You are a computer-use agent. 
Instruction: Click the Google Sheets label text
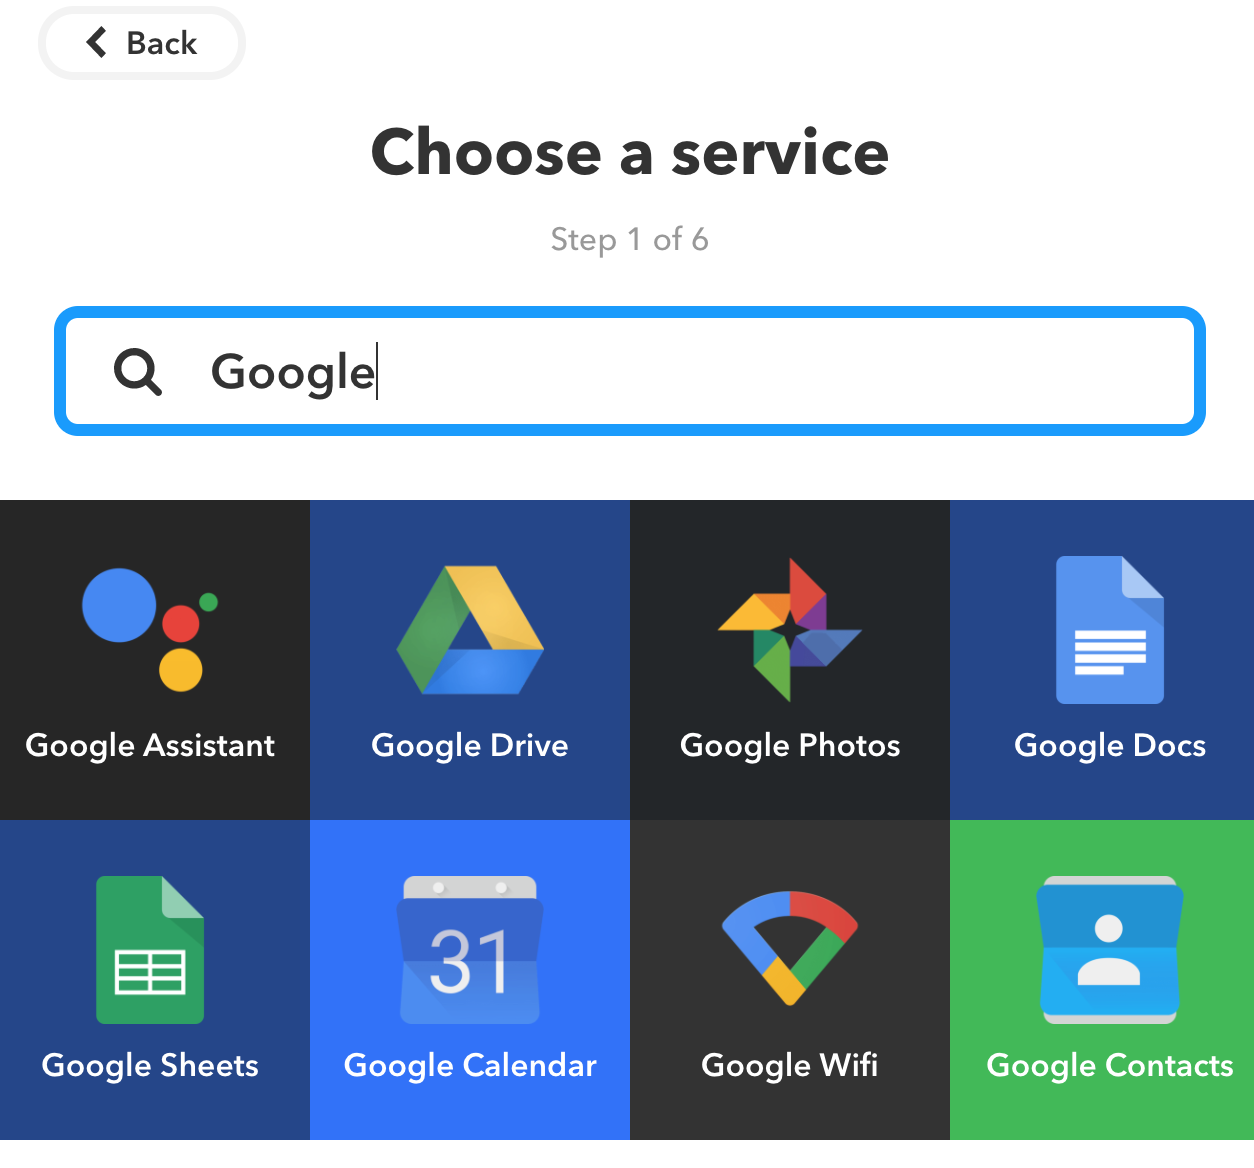point(150,1066)
